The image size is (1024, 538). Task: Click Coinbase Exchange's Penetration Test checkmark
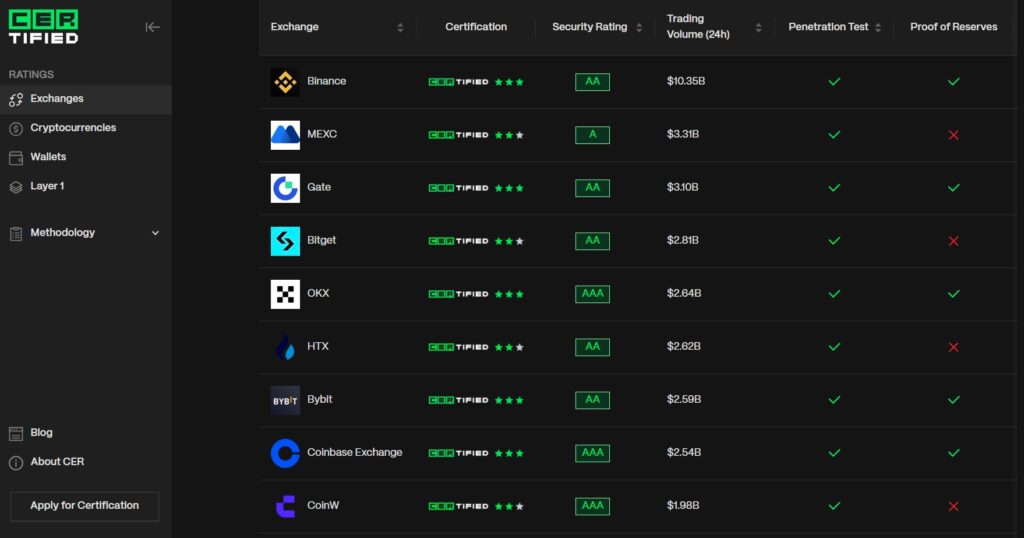pos(834,453)
